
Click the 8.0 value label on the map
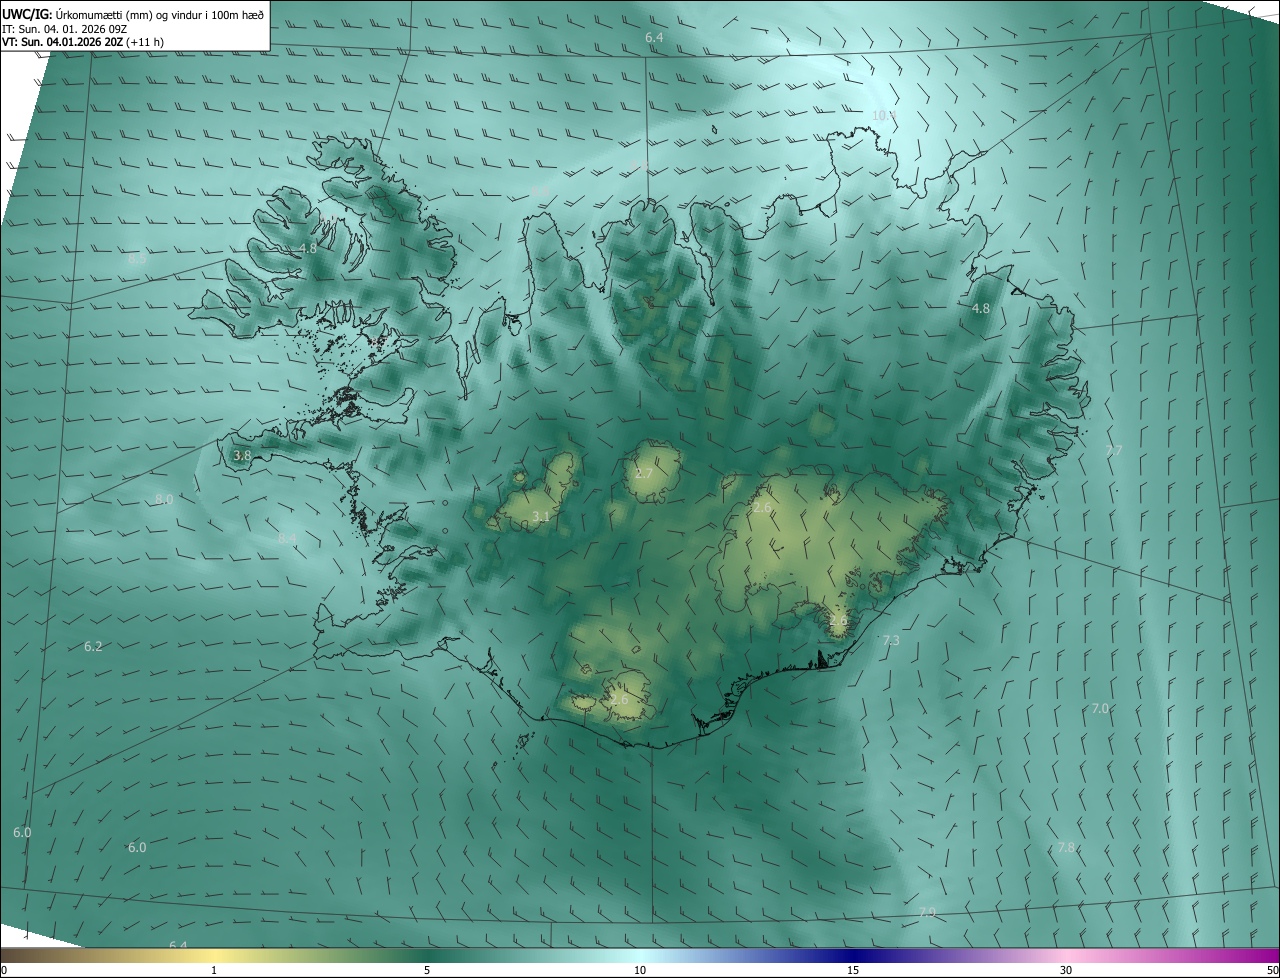(x=164, y=499)
